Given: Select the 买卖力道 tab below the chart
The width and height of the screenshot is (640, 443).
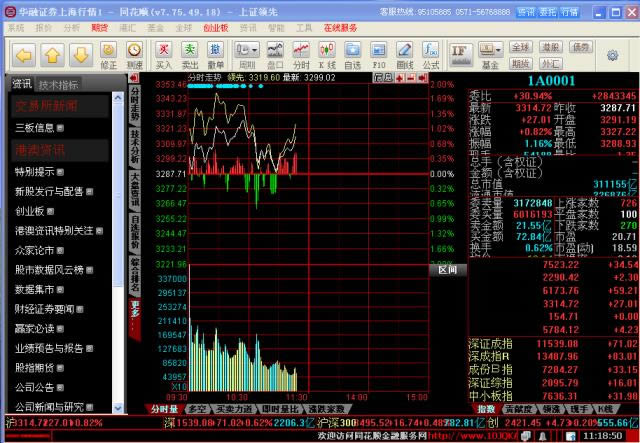Looking at the screenshot, I should point(235,409).
